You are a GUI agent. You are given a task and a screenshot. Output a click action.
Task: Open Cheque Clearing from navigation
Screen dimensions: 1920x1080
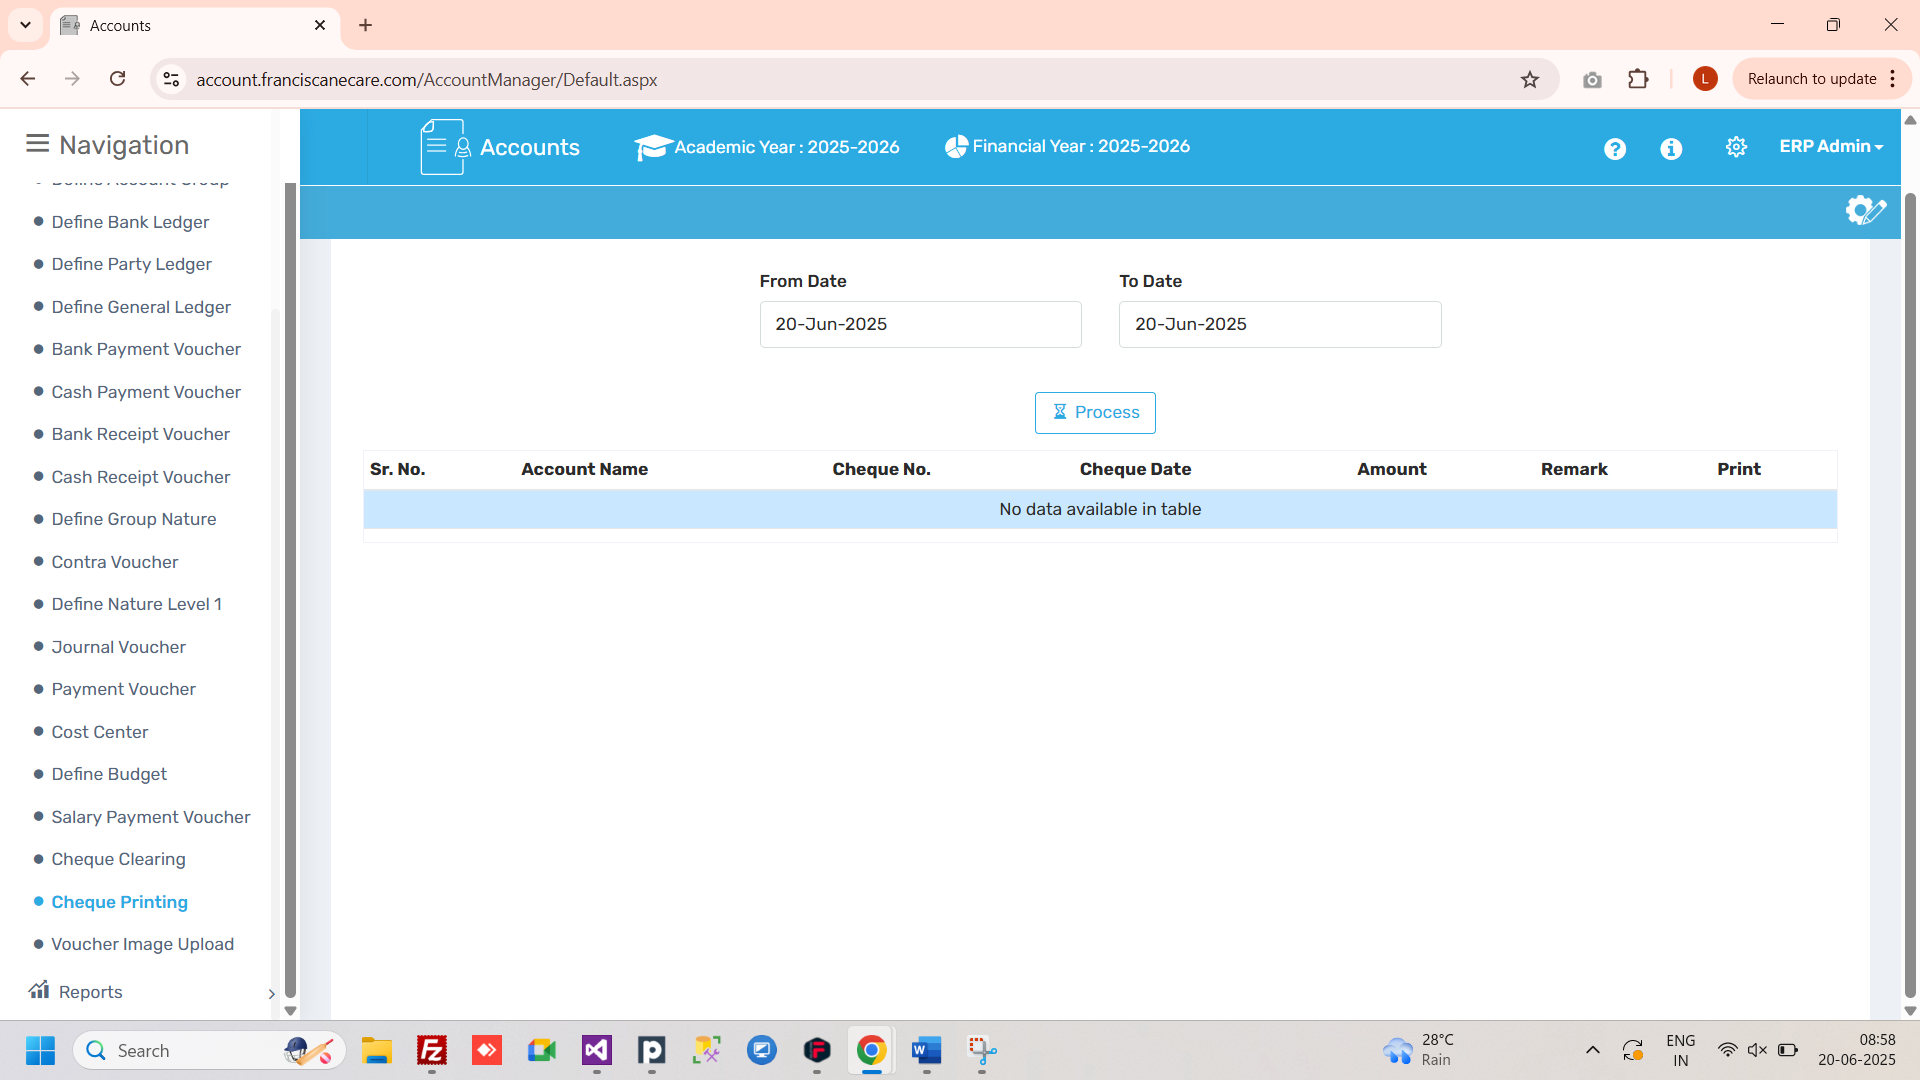pyautogui.click(x=118, y=859)
